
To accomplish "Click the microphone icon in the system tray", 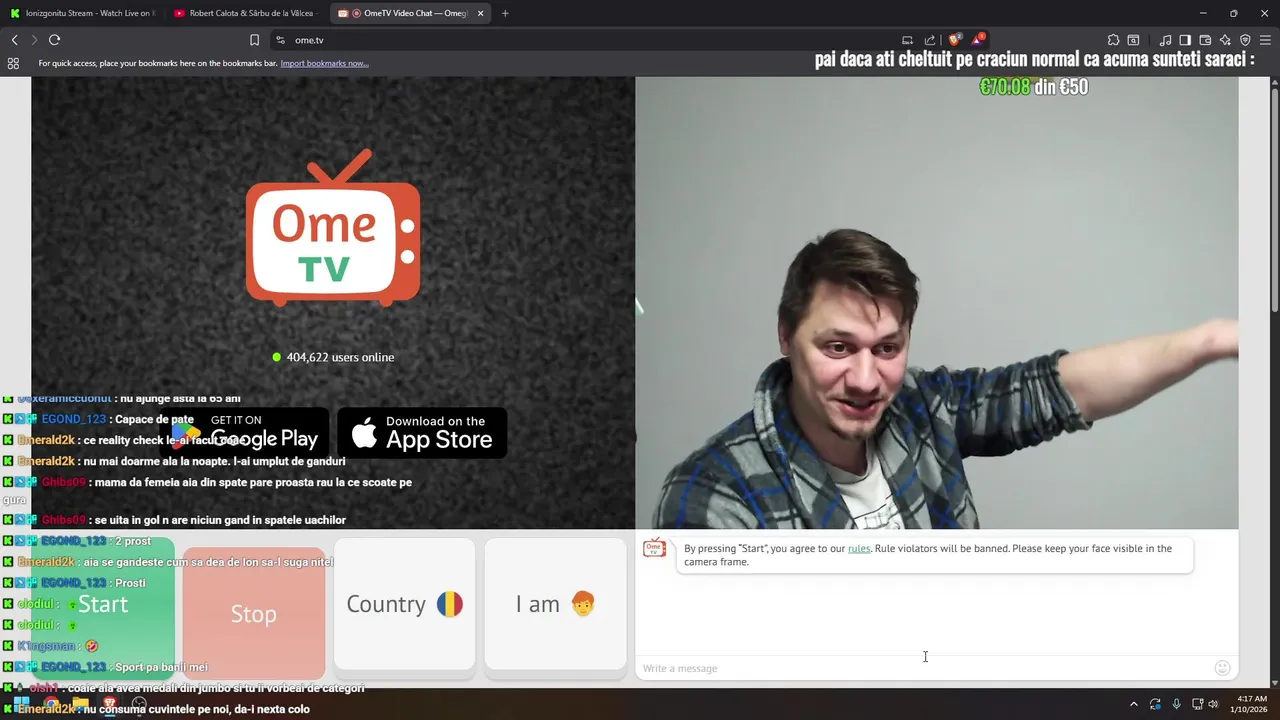I will tap(1176, 704).
